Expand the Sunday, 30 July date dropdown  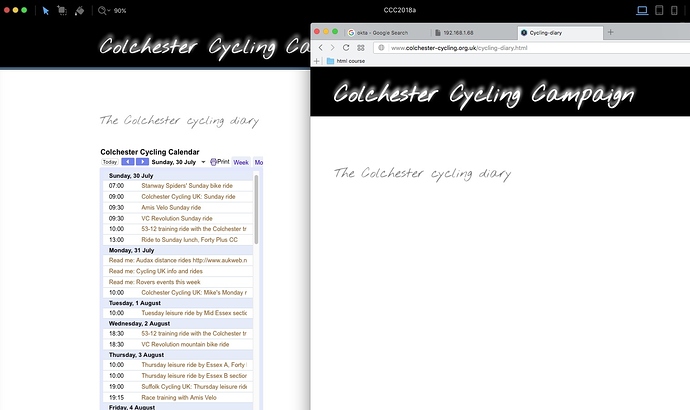[x=203, y=161]
